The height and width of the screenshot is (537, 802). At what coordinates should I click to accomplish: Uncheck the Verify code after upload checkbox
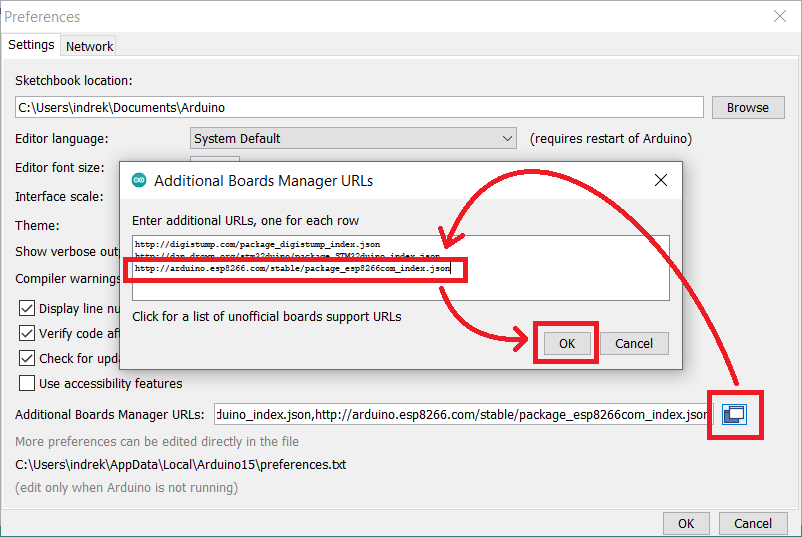coord(27,333)
